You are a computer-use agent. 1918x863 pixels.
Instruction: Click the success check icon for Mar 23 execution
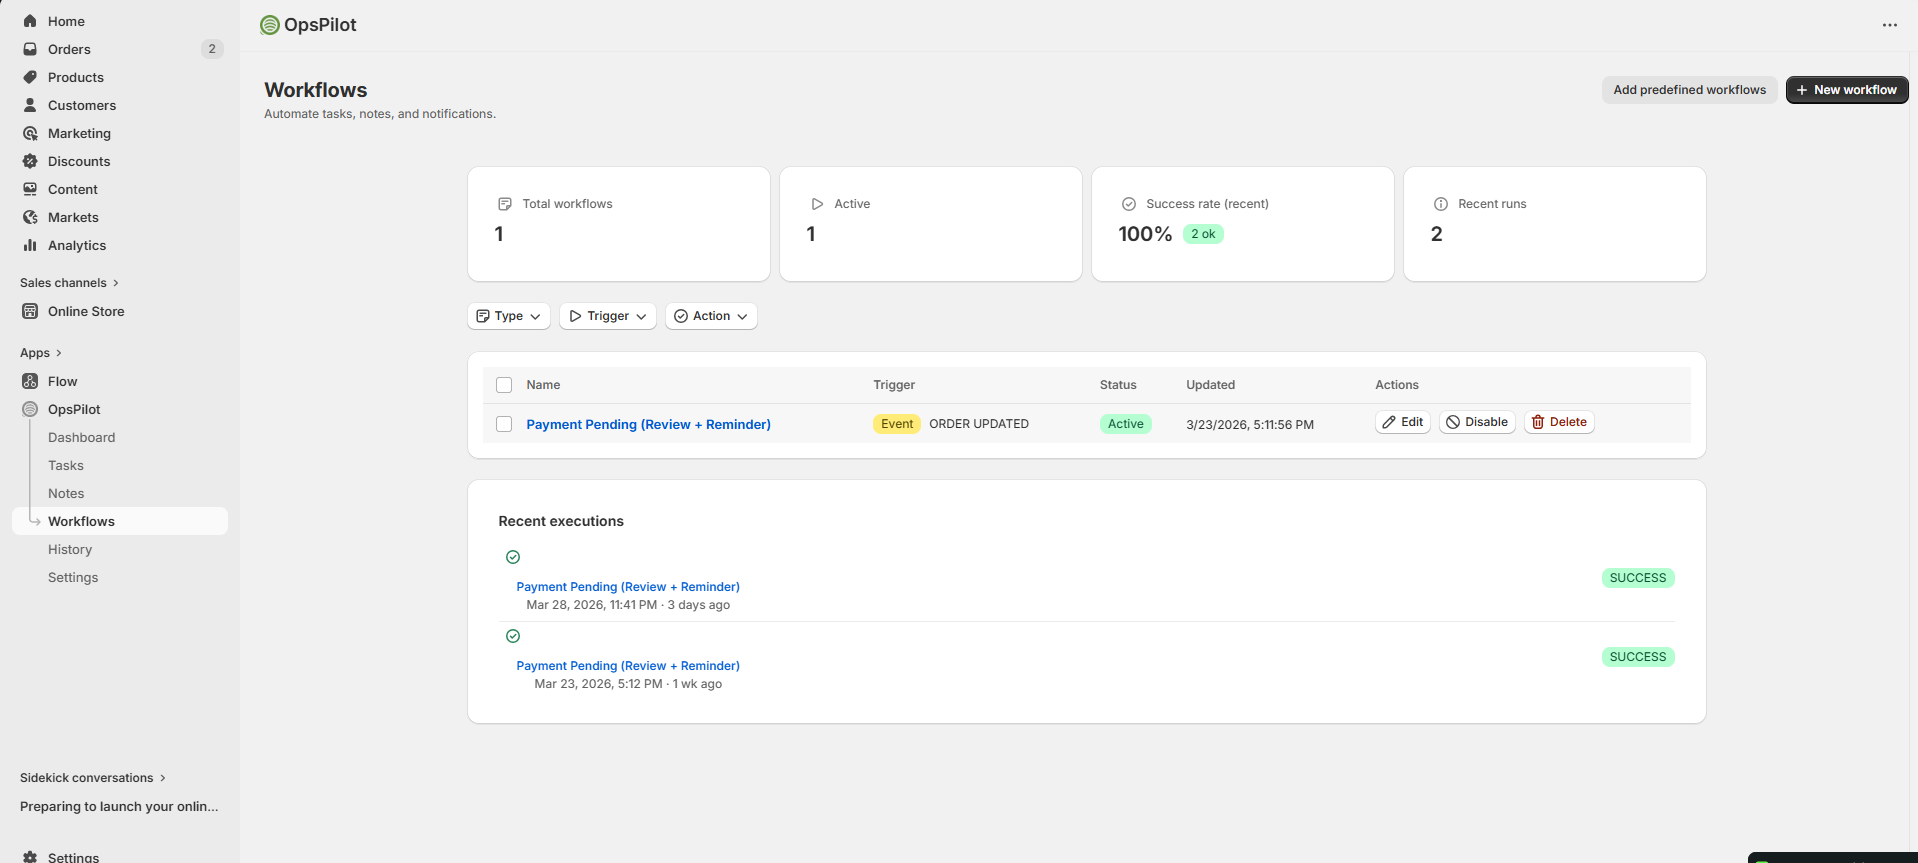coord(513,636)
